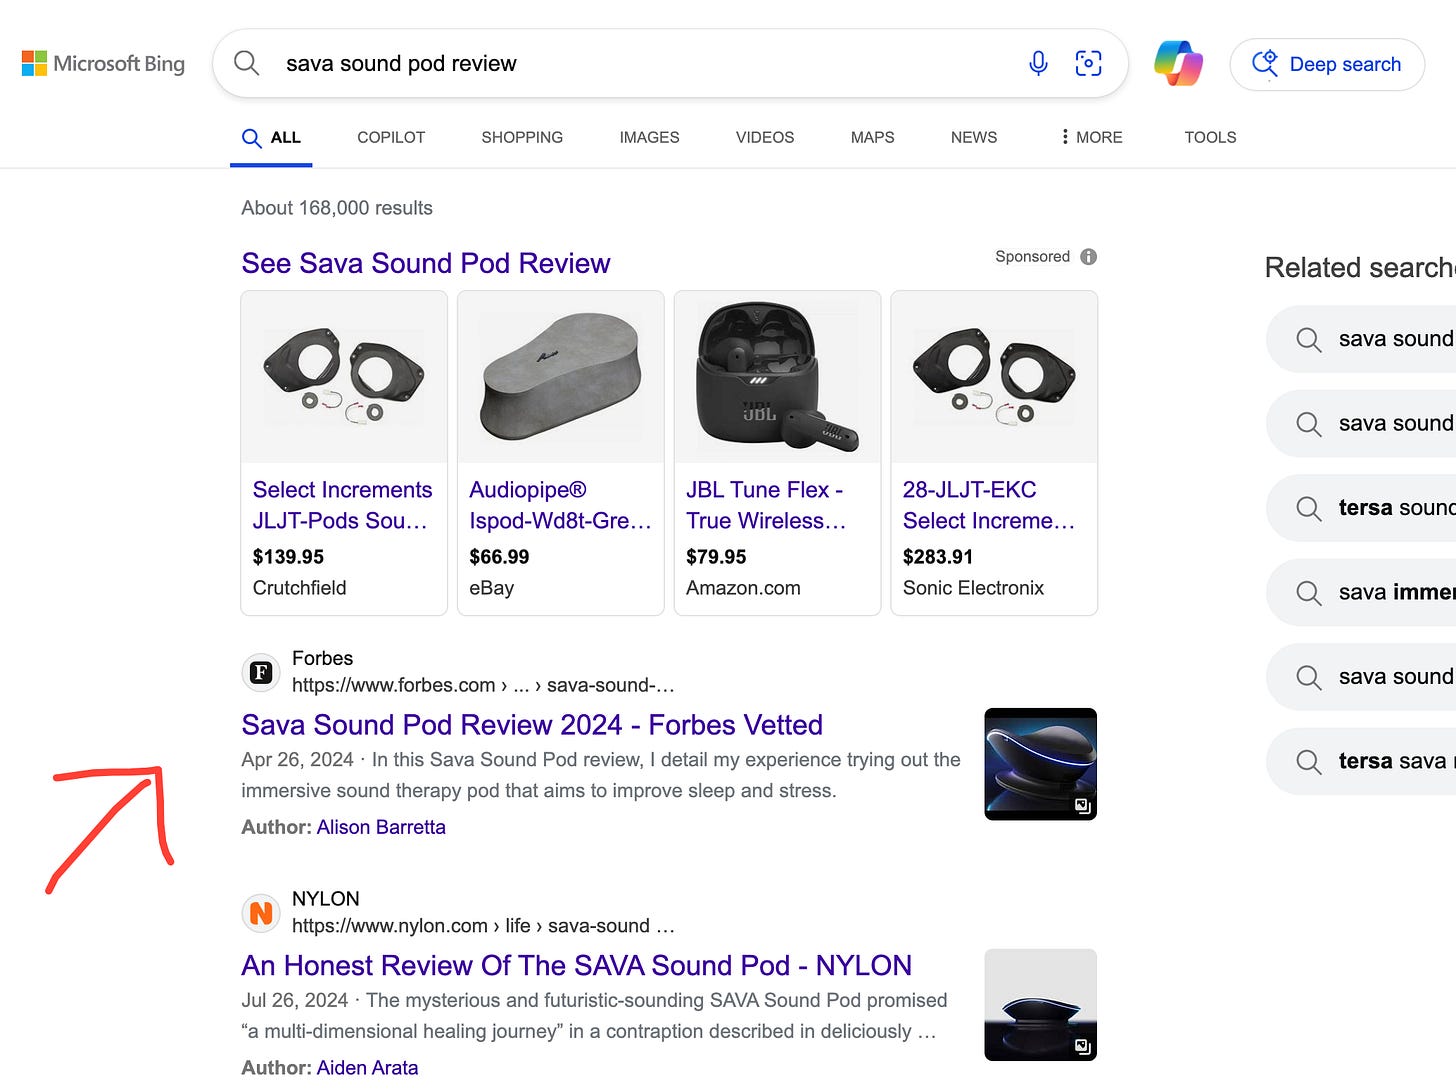The image size is (1456, 1092).
Task: Click the NYLON result pod thumbnail
Action: point(1040,1005)
